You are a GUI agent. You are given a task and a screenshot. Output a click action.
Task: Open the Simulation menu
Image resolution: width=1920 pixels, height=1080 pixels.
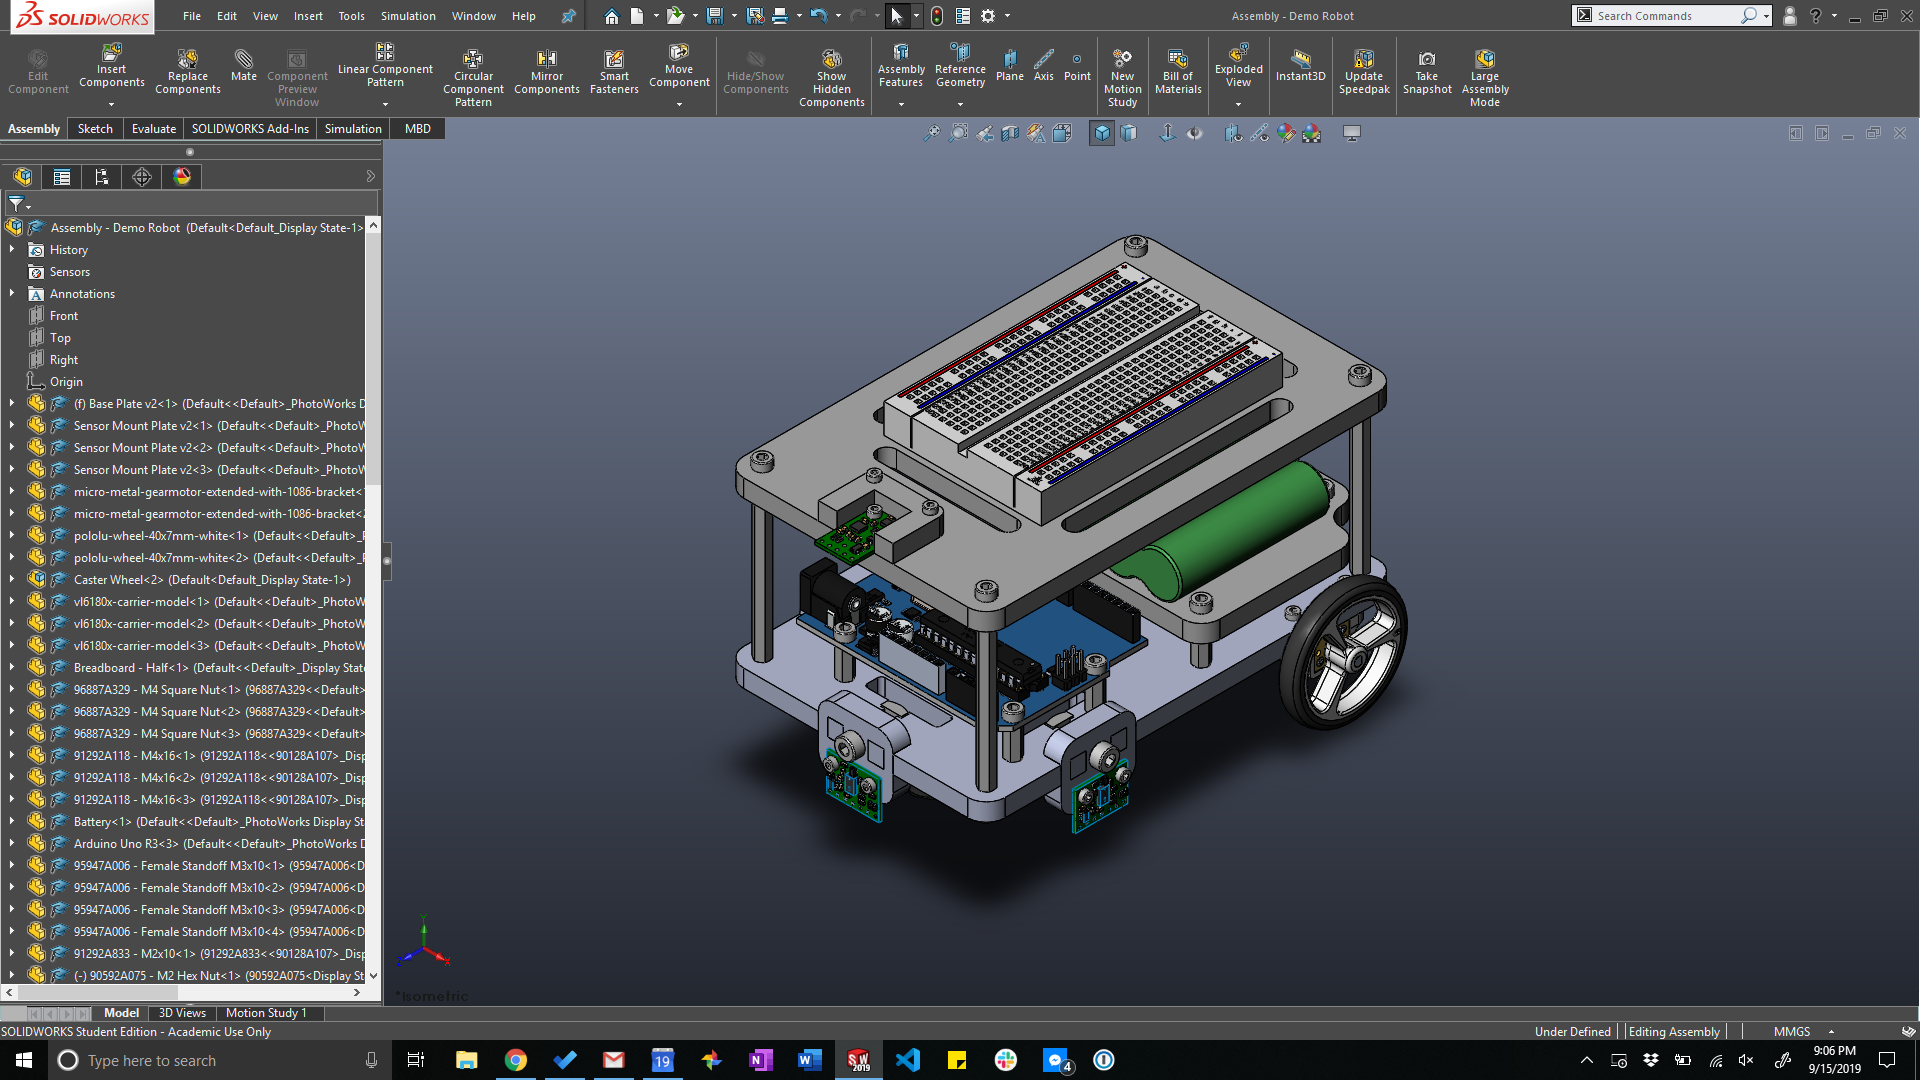click(408, 16)
